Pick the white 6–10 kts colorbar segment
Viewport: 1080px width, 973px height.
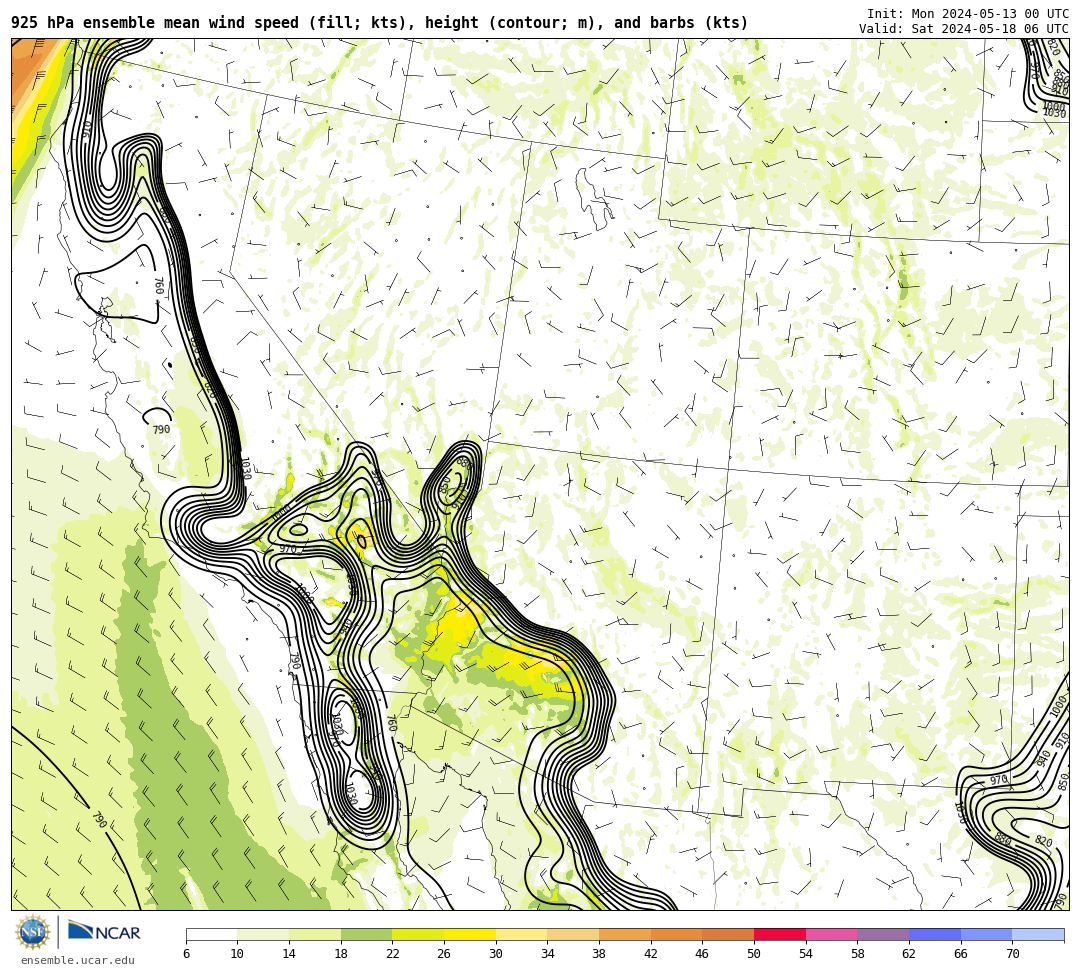tap(211, 934)
